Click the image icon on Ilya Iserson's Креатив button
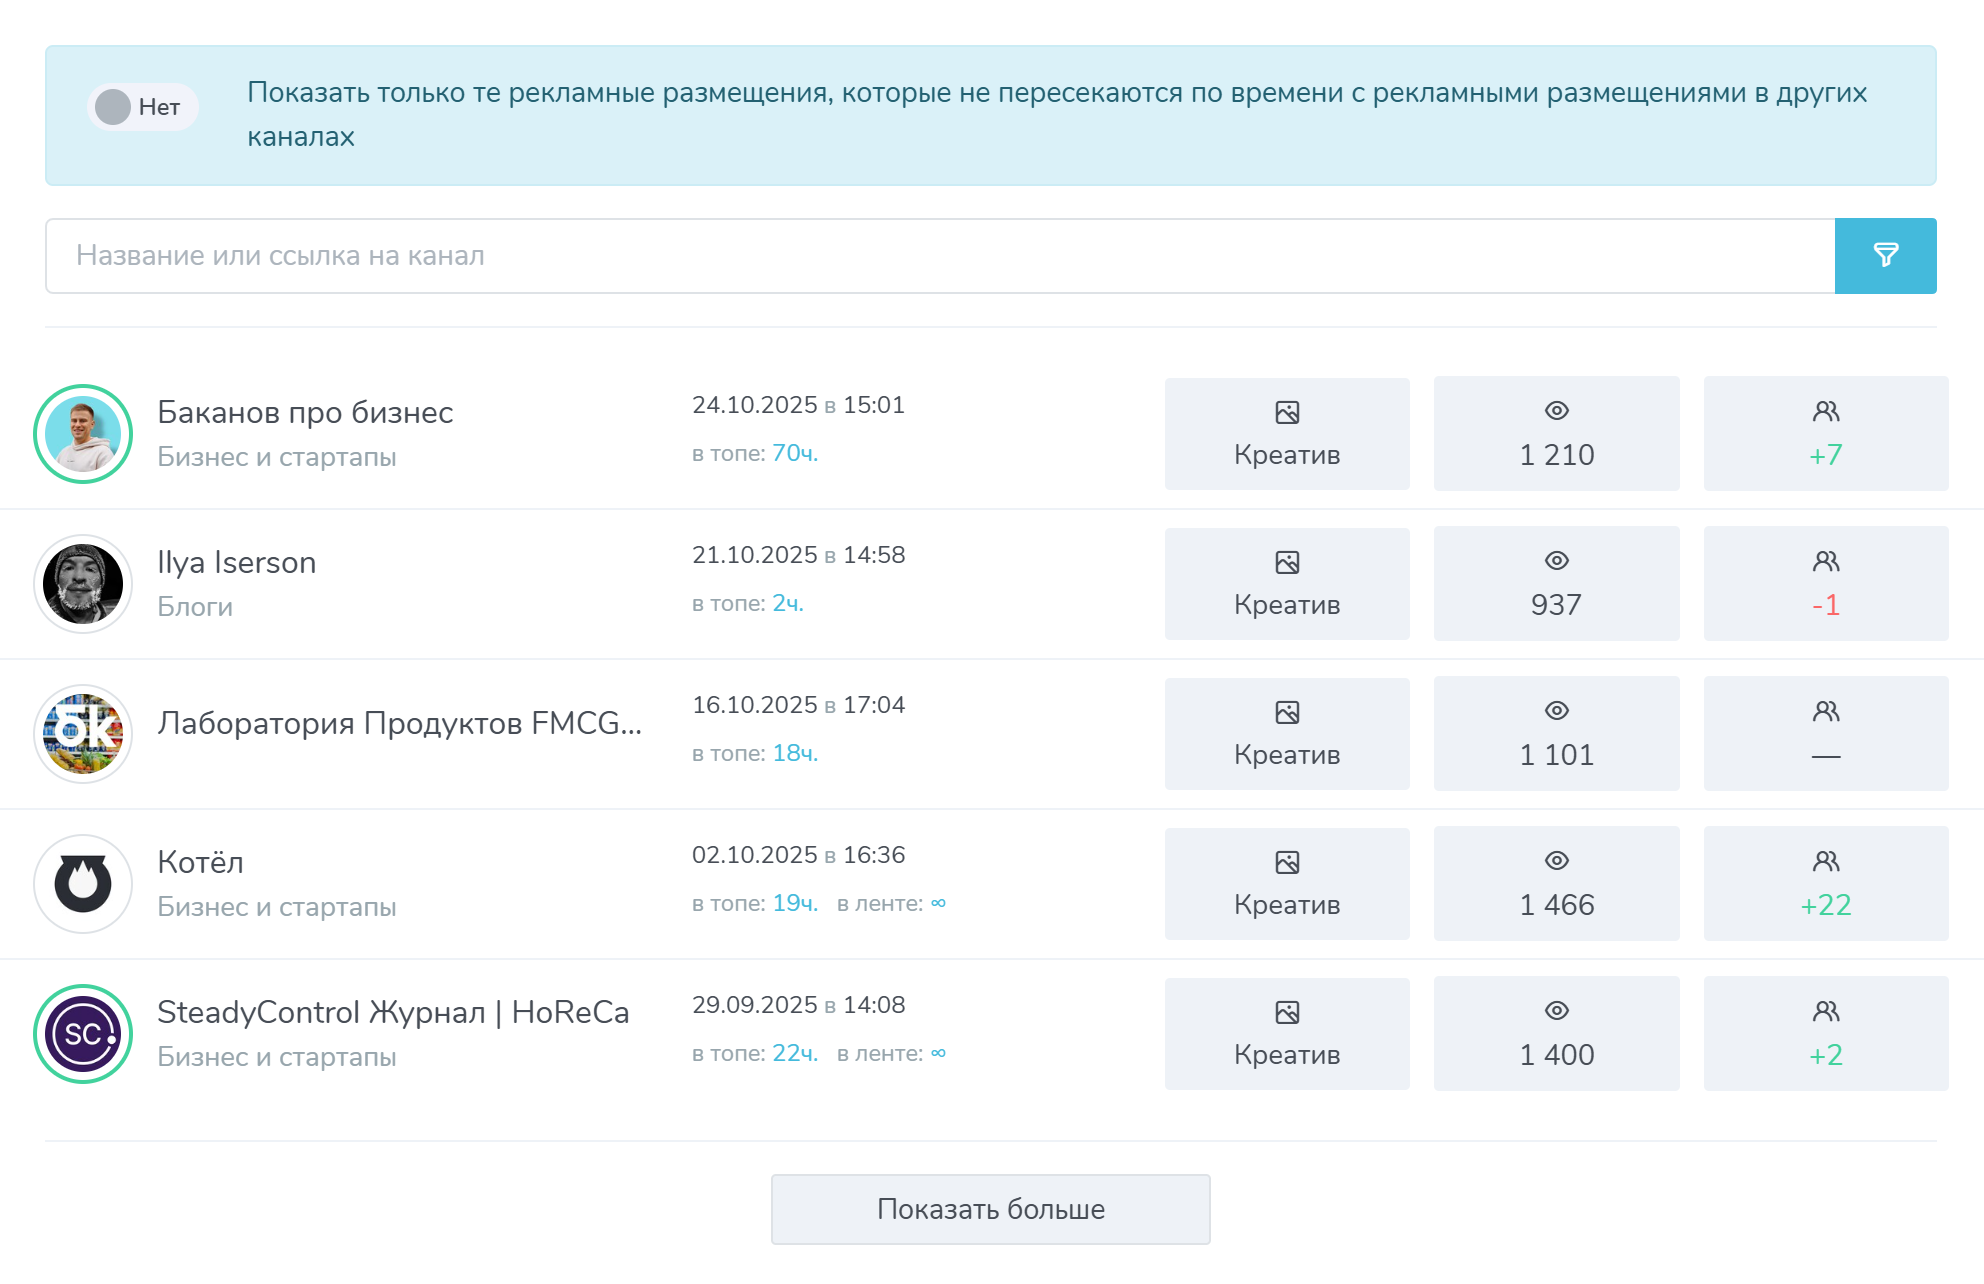Screen dimensions: 1984x1284 tap(1287, 560)
